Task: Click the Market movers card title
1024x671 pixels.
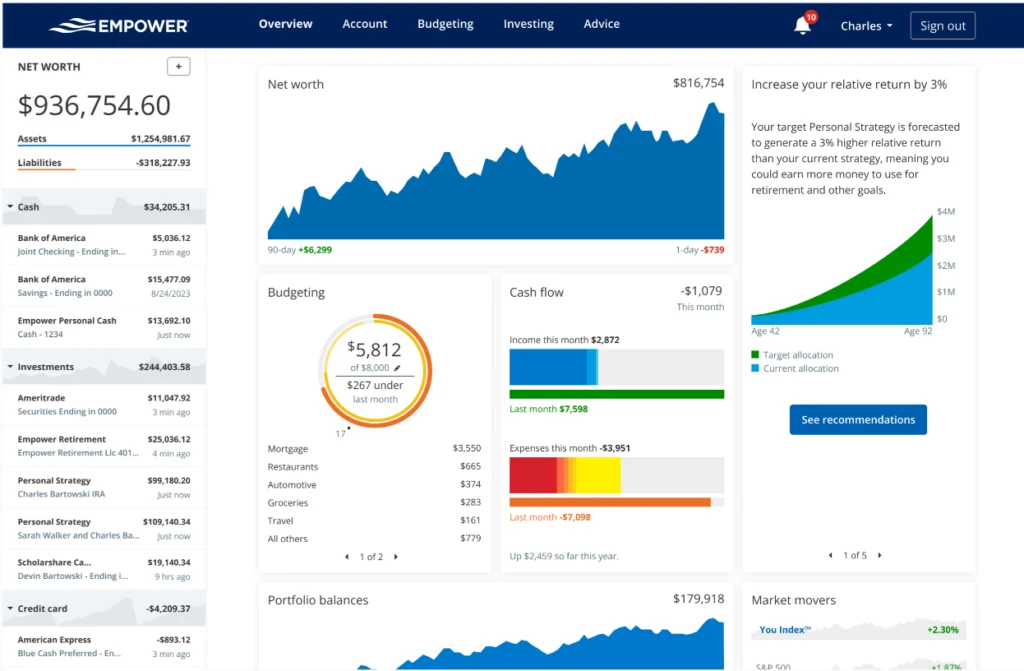Action: [793, 600]
